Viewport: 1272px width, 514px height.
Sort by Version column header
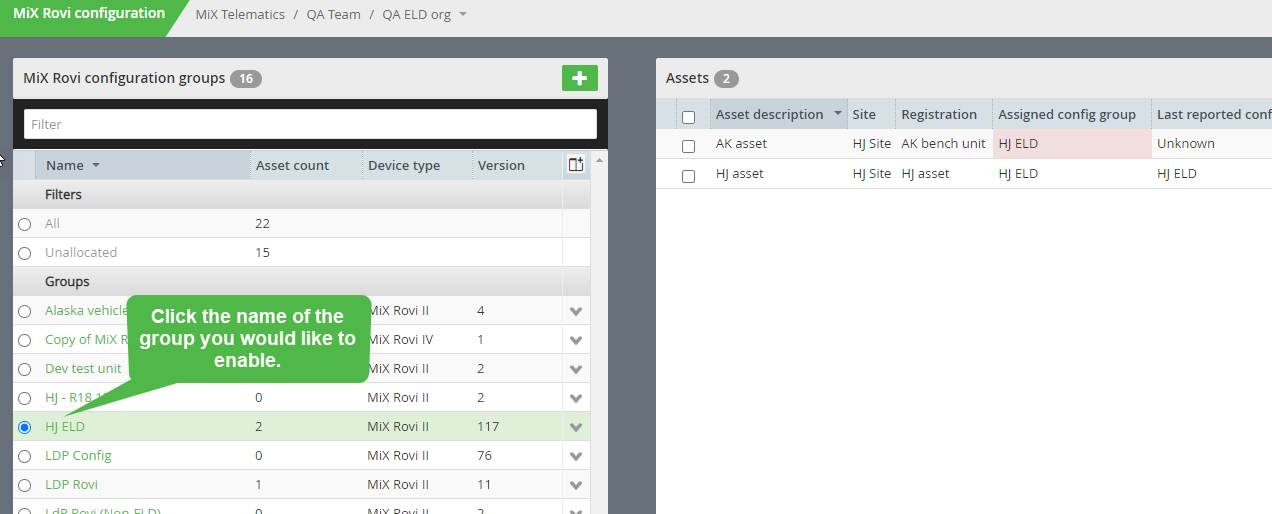501,165
